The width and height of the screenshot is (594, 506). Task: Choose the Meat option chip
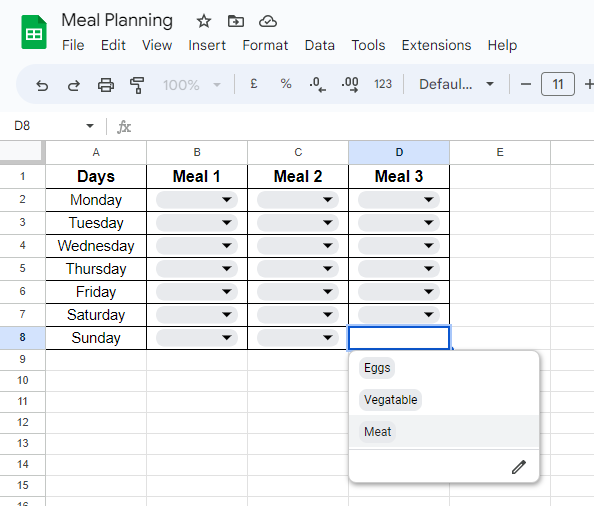pyautogui.click(x=377, y=432)
